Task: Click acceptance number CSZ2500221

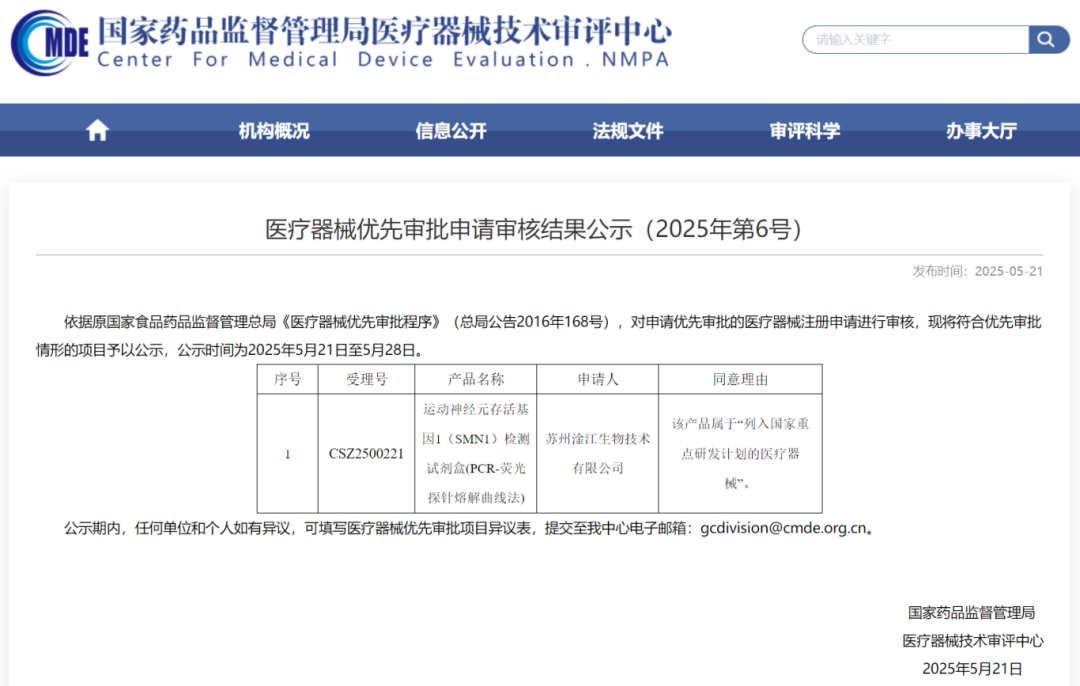Action: [x=366, y=454]
